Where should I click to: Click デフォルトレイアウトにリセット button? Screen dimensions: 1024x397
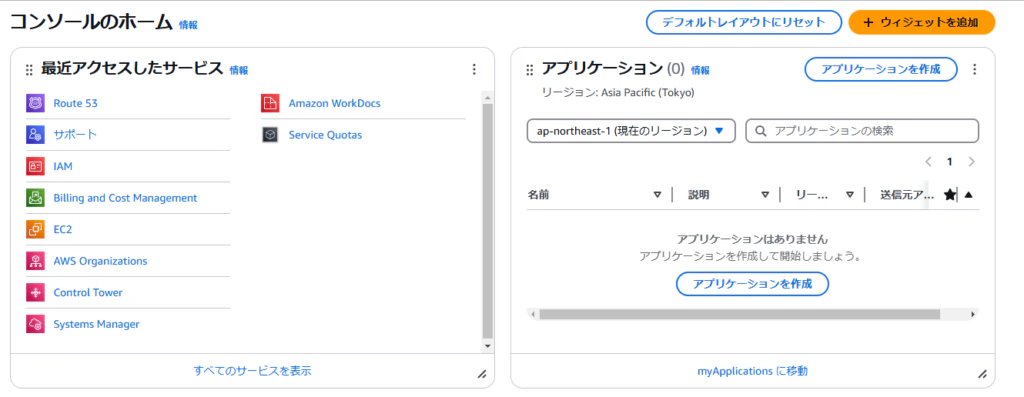(744, 22)
